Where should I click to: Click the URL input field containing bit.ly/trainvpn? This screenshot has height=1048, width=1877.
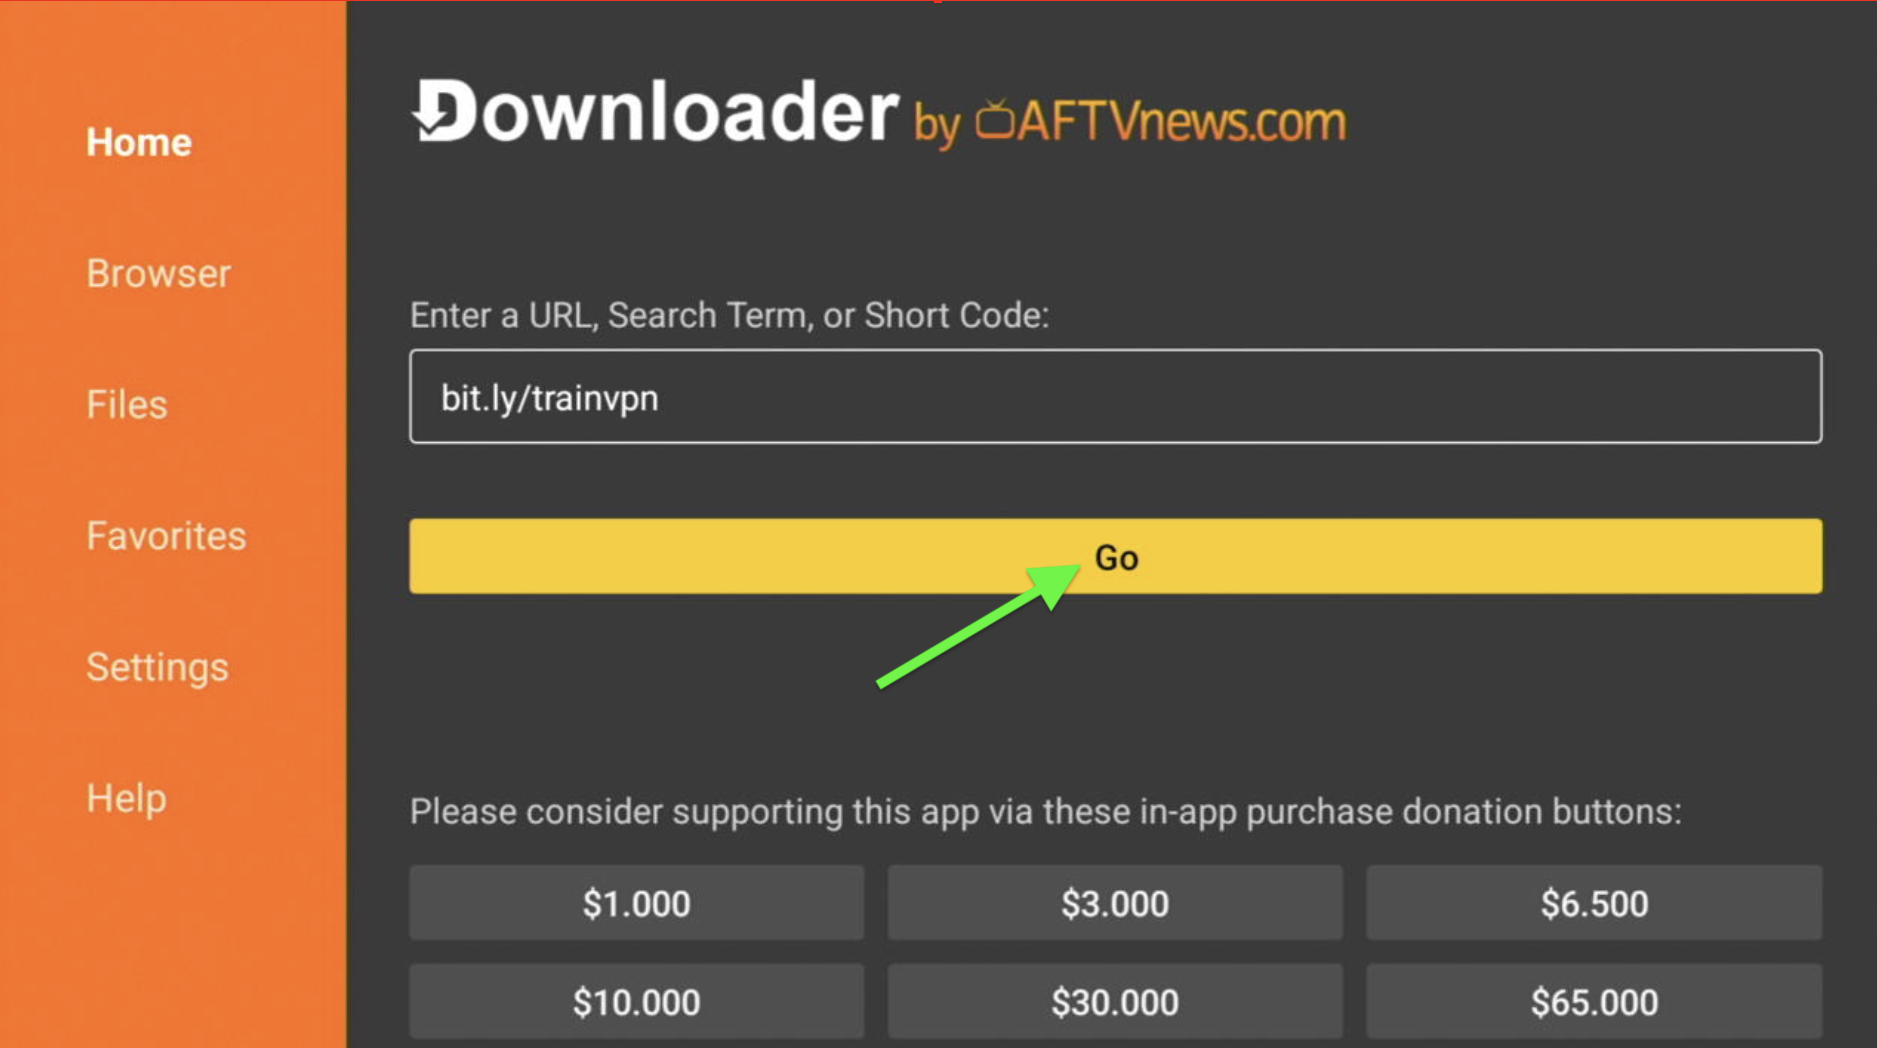pyautogui.click(x=1115, y=396)
